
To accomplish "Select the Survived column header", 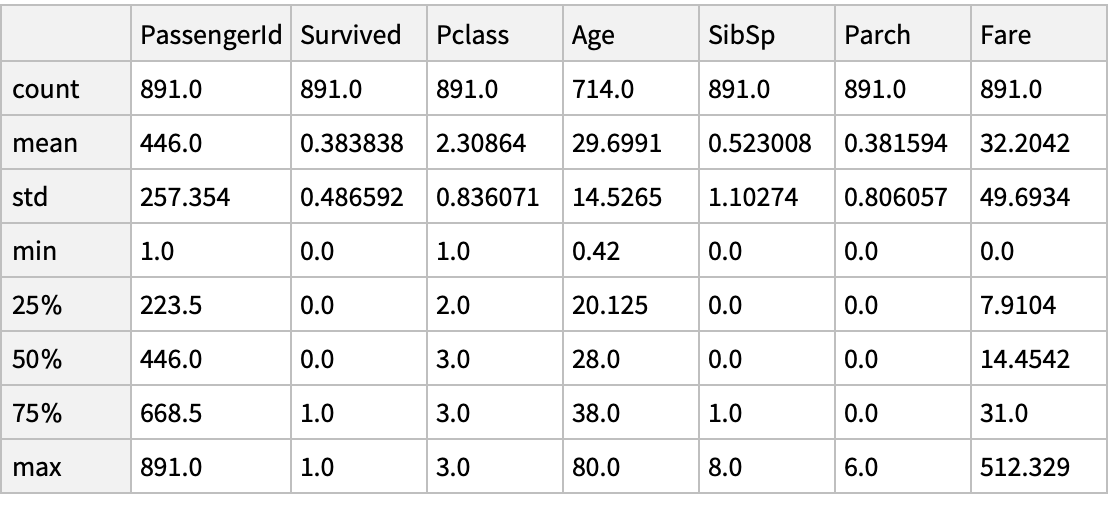I will pos(351,35).
